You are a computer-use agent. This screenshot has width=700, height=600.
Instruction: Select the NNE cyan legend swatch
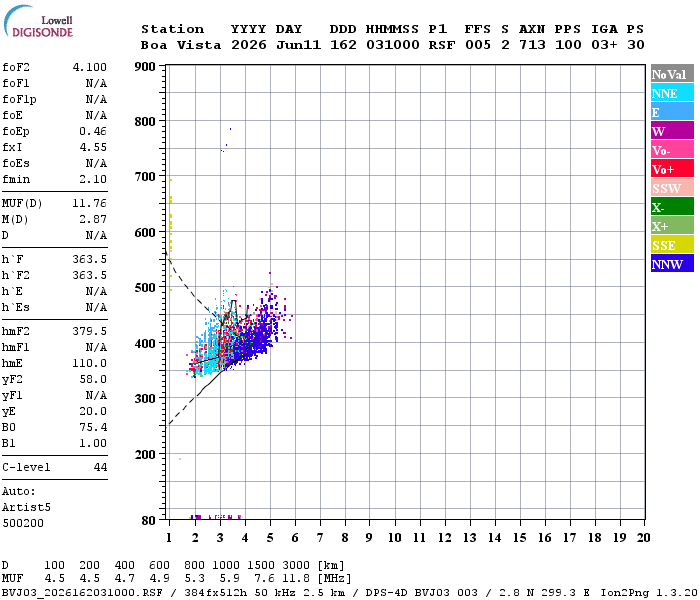click(672, 93)
